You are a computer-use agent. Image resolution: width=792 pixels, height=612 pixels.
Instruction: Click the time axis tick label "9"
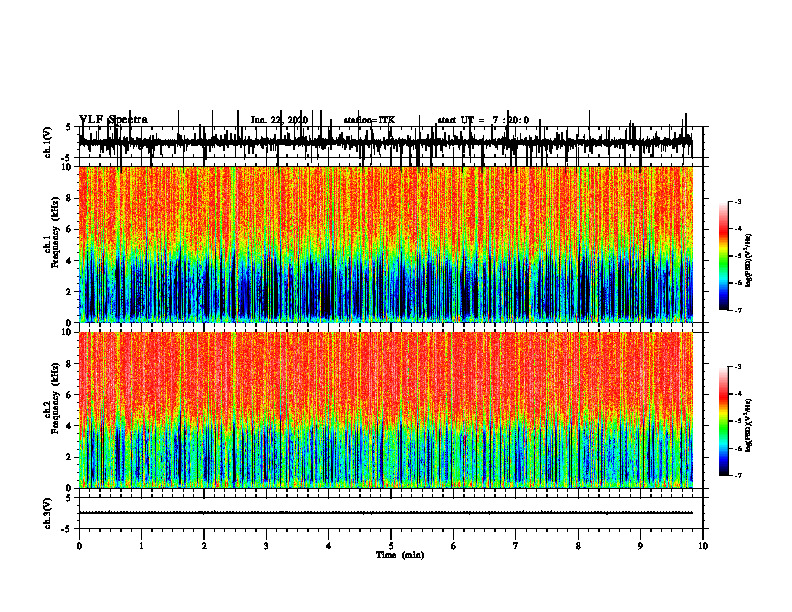tap(640, 546)
